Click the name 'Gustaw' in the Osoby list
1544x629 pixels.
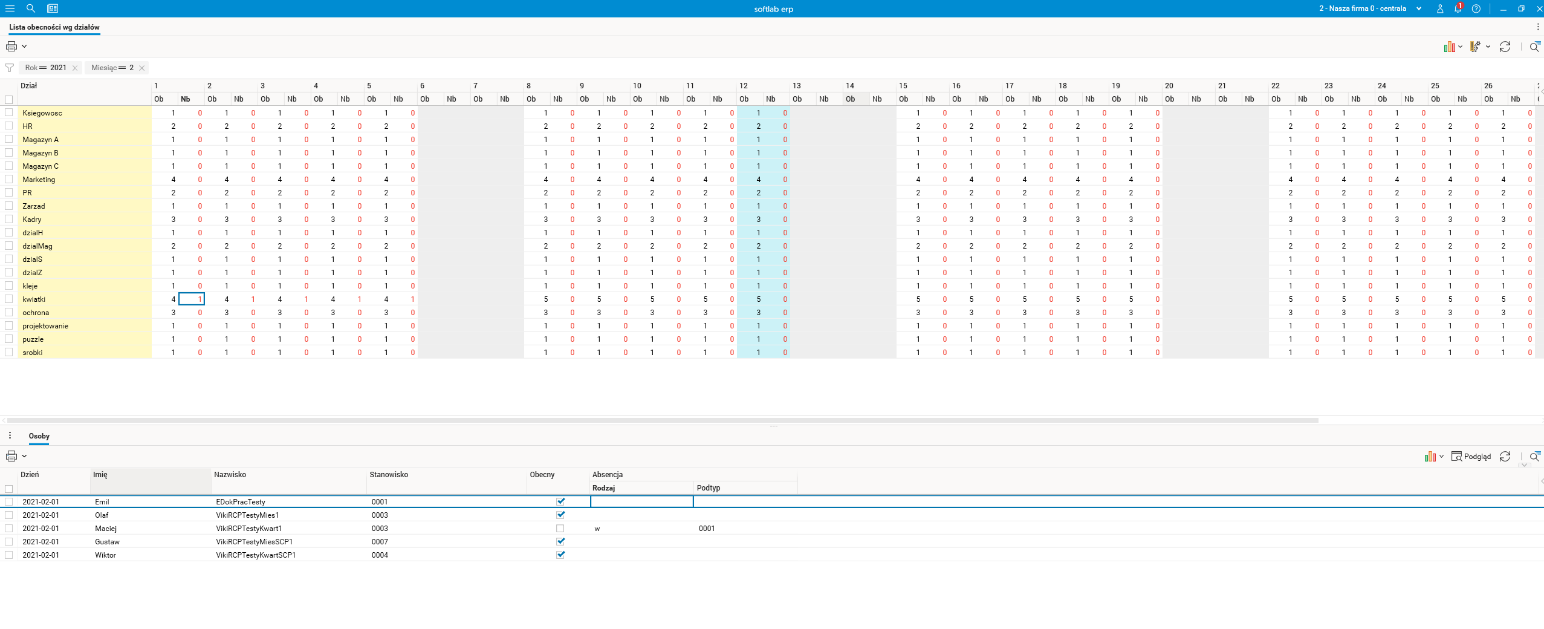[x=106, y=541]
